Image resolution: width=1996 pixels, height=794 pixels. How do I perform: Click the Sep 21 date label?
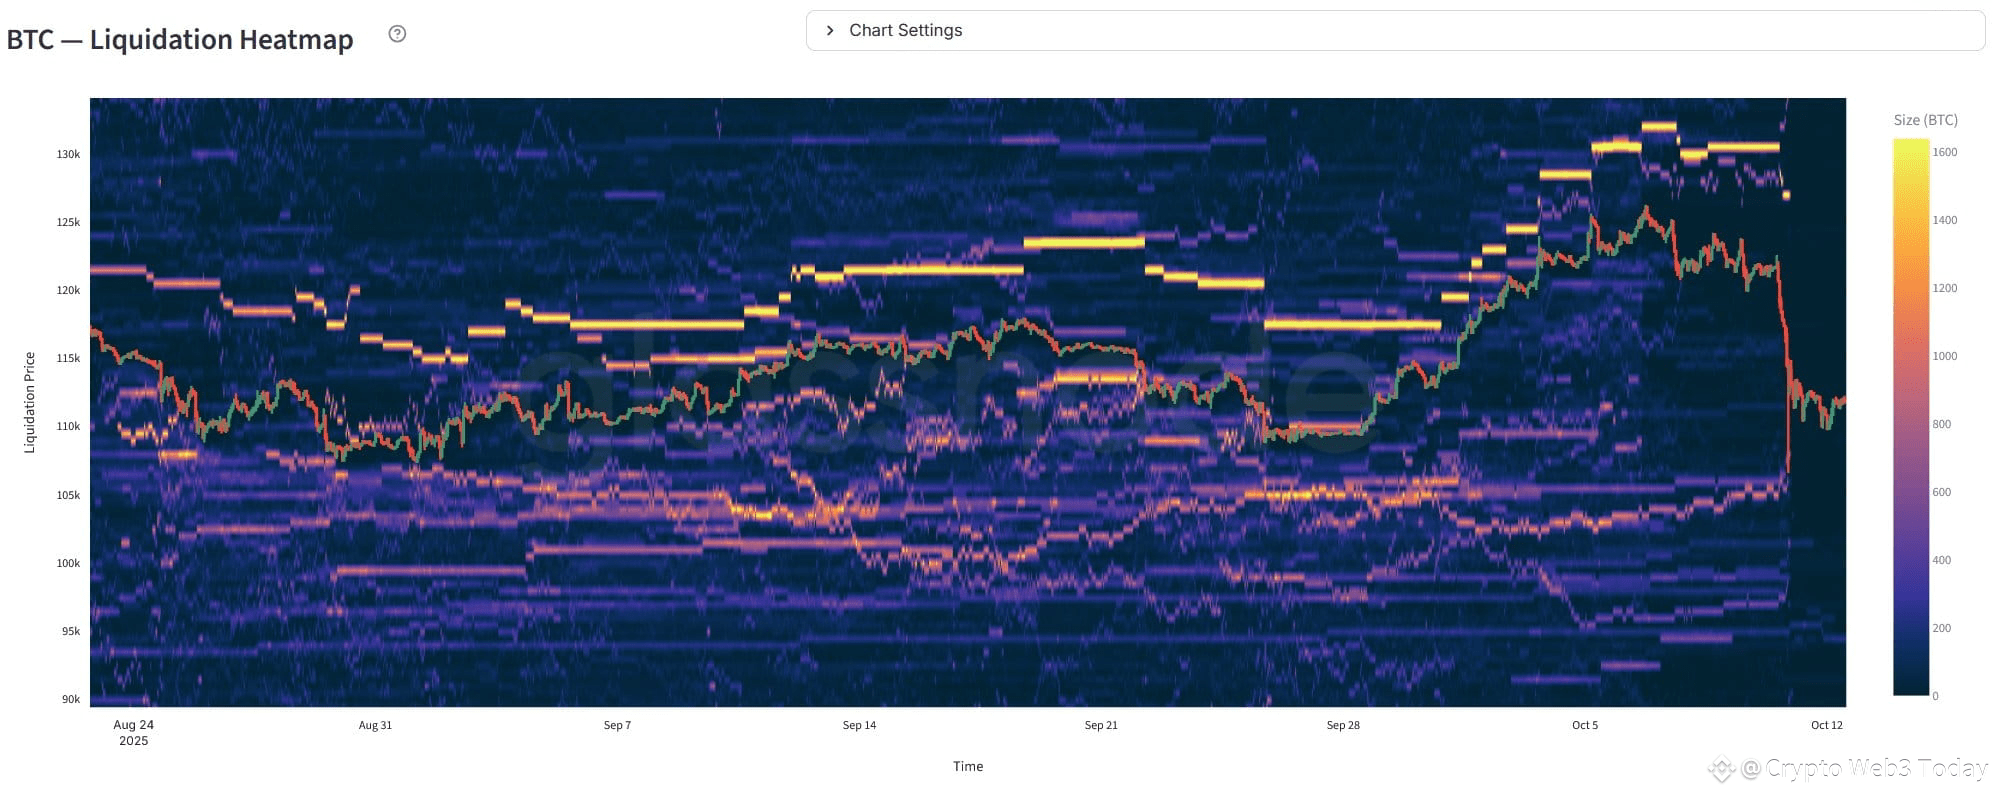tap(1101, 725)
